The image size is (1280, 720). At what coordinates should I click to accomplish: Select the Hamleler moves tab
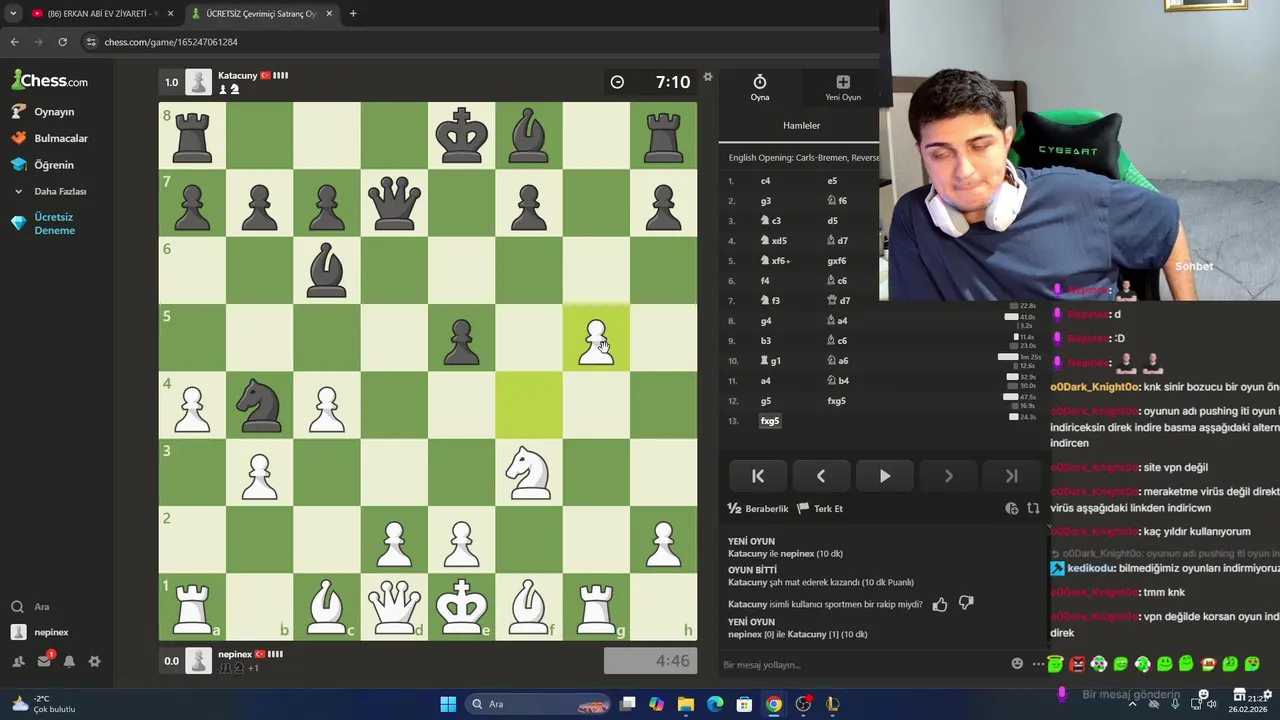click(801, 126)
